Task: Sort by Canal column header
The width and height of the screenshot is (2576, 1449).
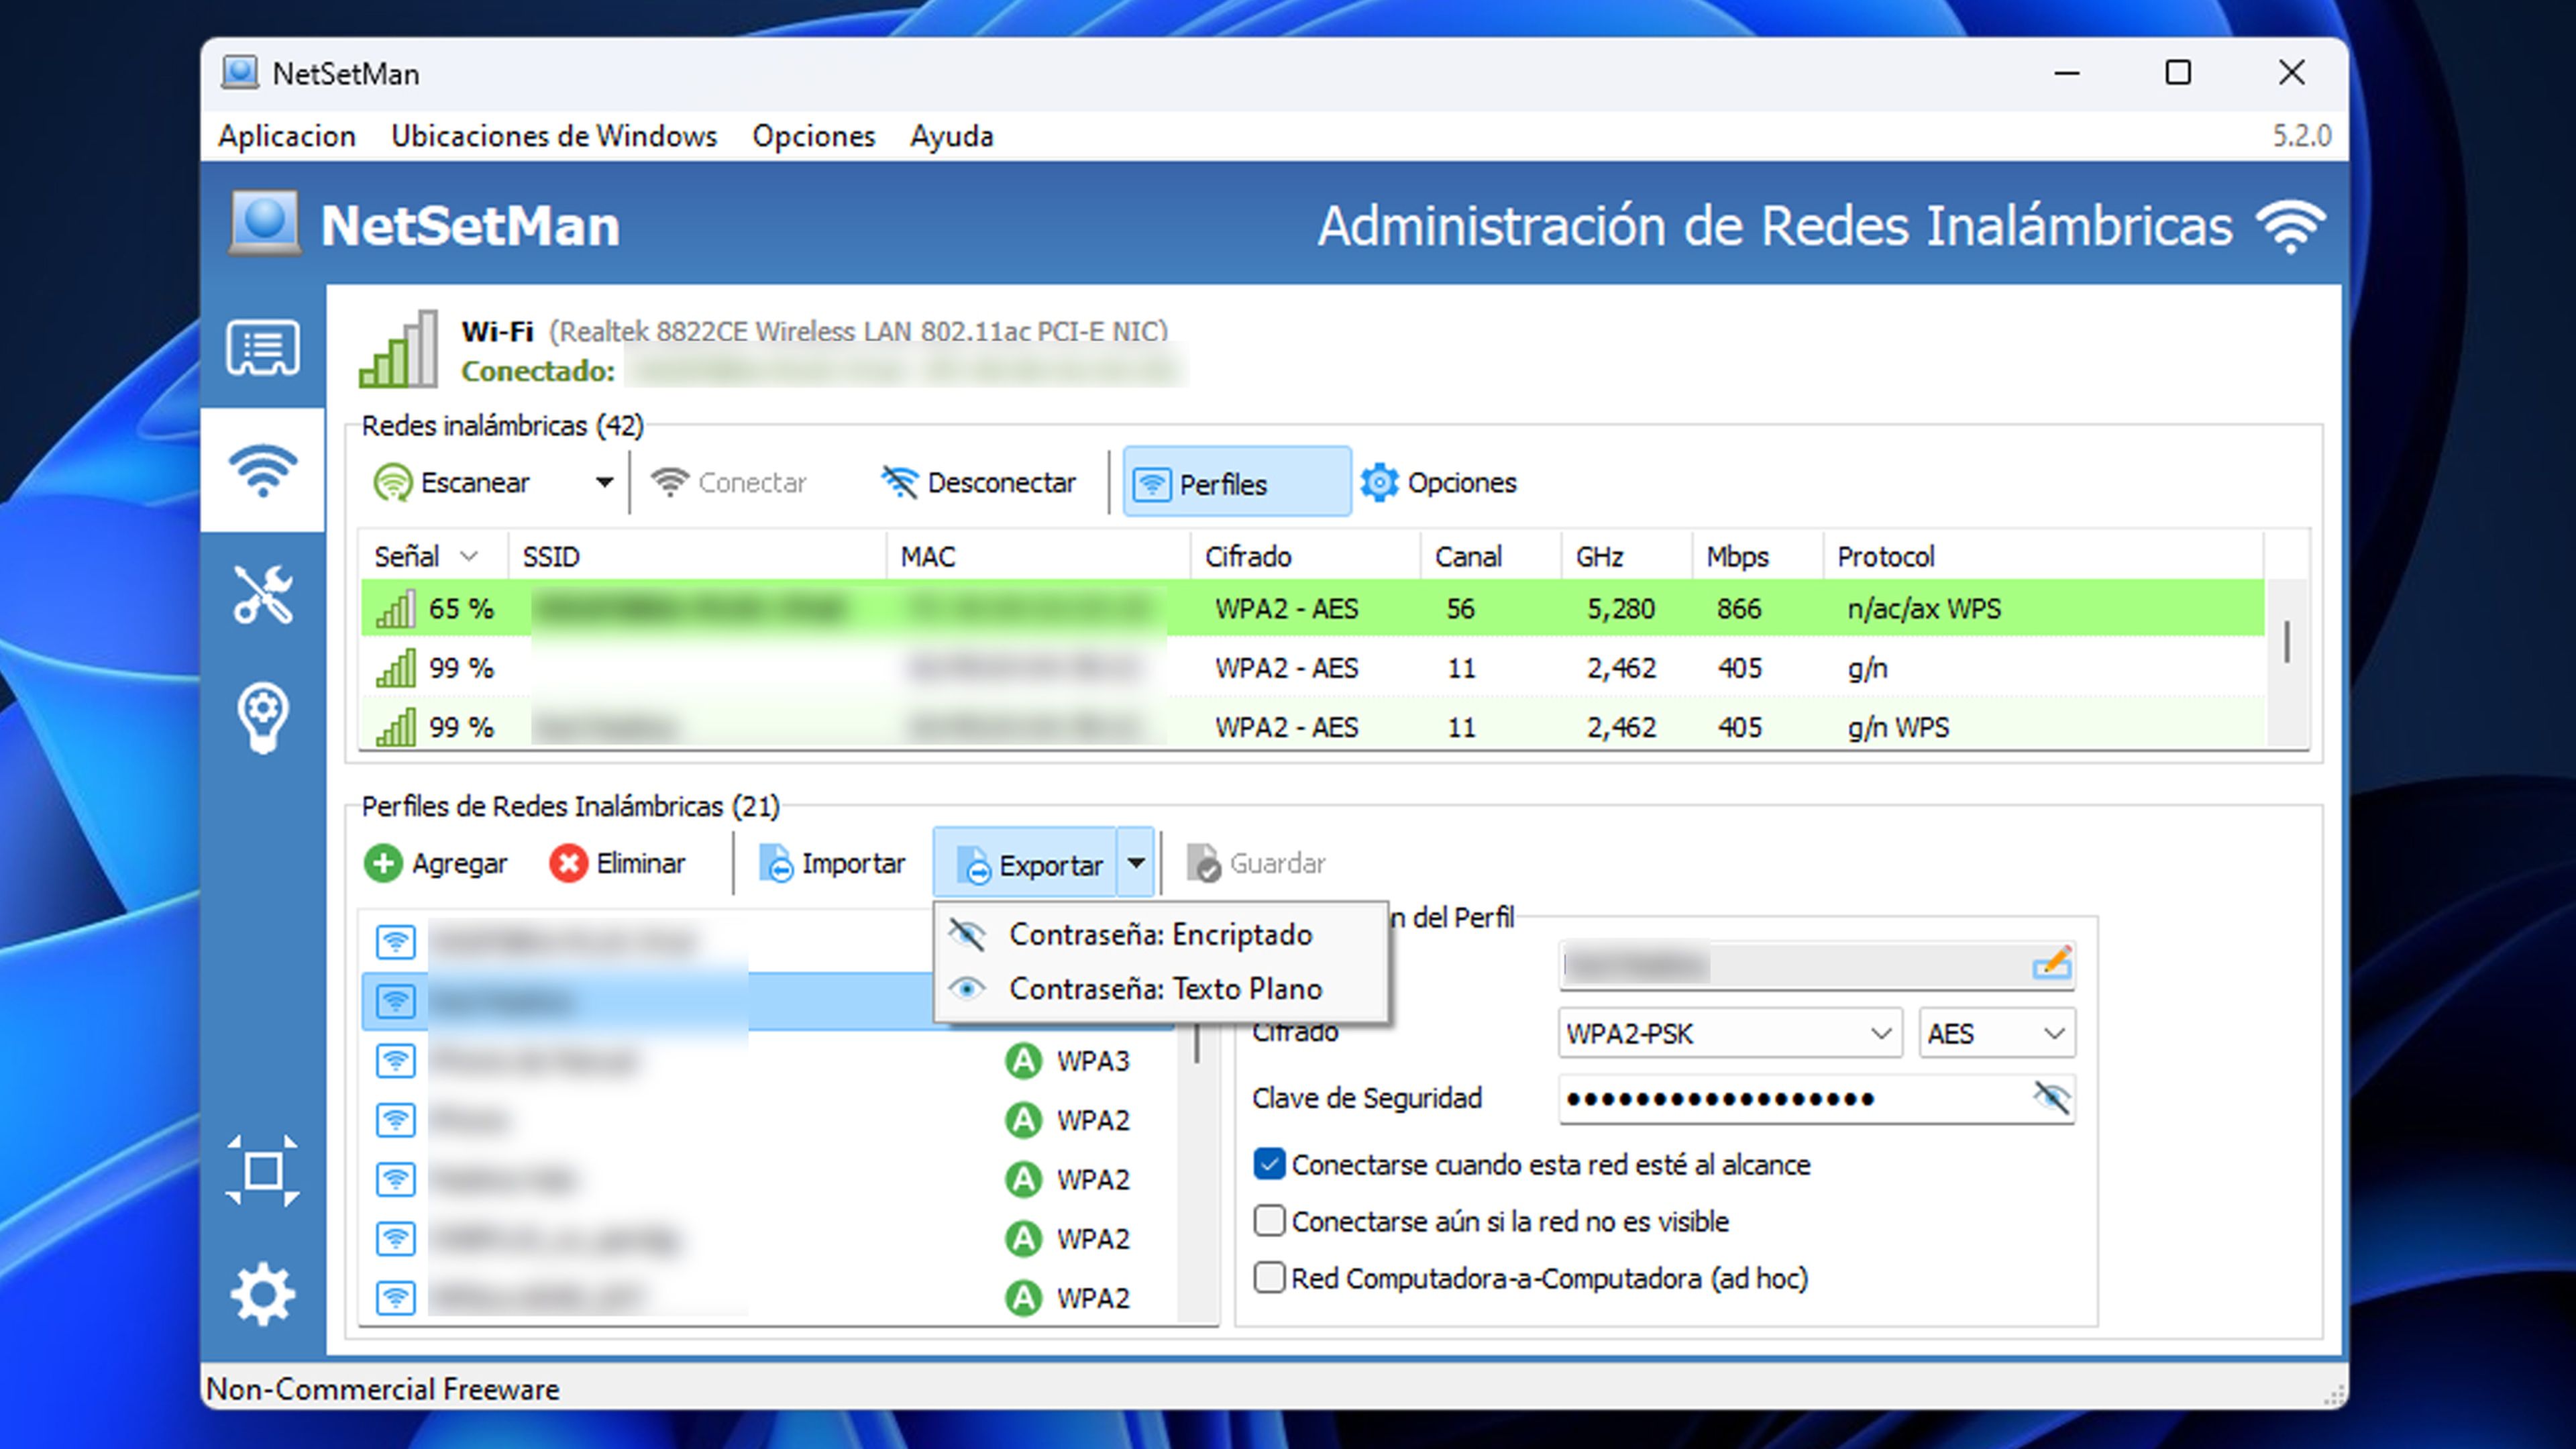Action: click(1490, 556)
